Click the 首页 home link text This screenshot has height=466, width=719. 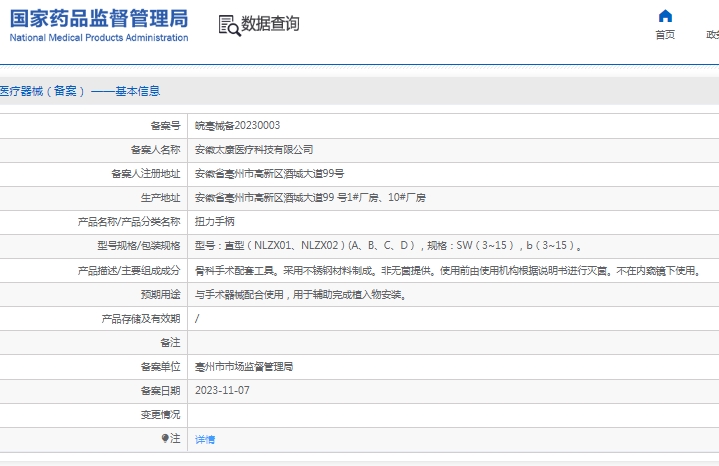(x=665, y=35)
